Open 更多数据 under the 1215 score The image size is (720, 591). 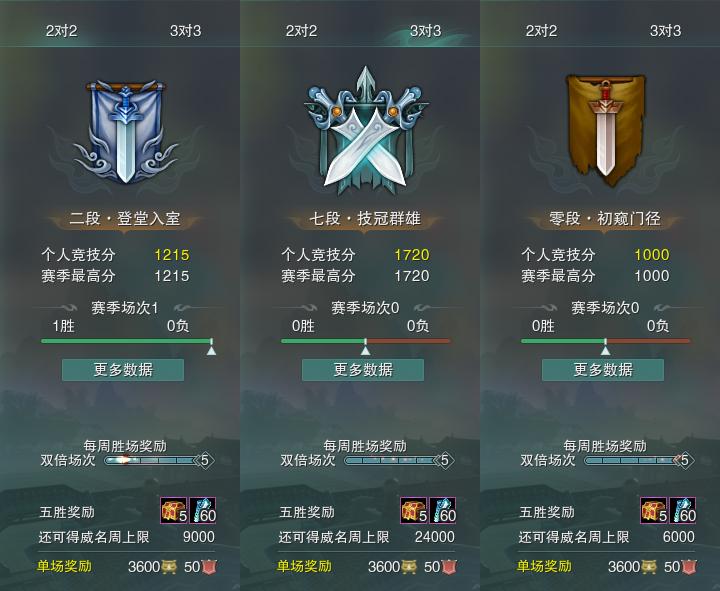click(x=123, y=370)
